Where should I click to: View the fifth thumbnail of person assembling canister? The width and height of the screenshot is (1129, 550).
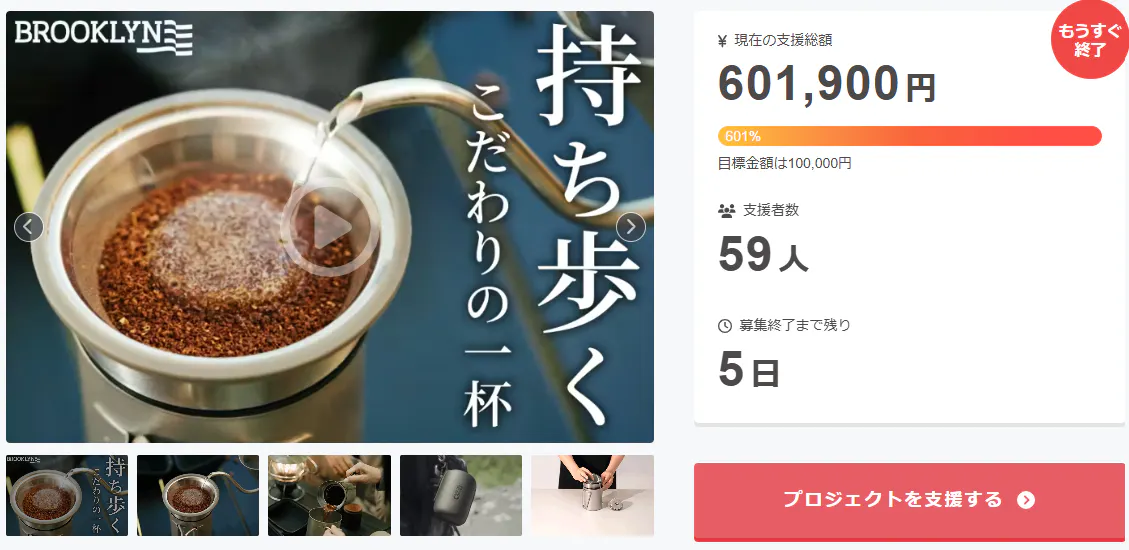click(593, 495)
